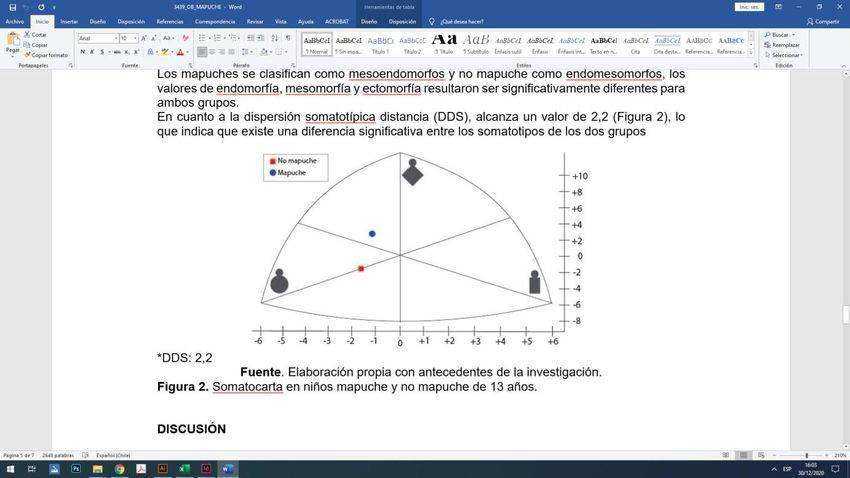Toggle bold formatting (N)

point(82,52)
